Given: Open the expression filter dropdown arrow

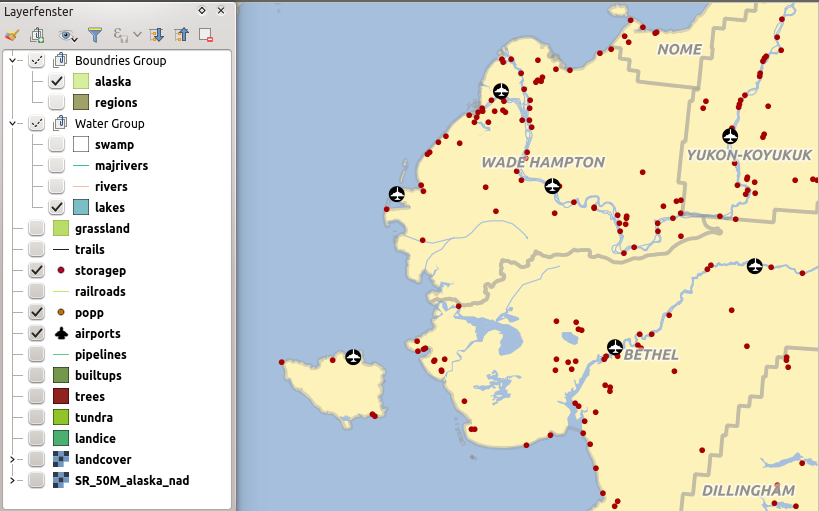Looking at the screenshot, I should tap(137, 36).
